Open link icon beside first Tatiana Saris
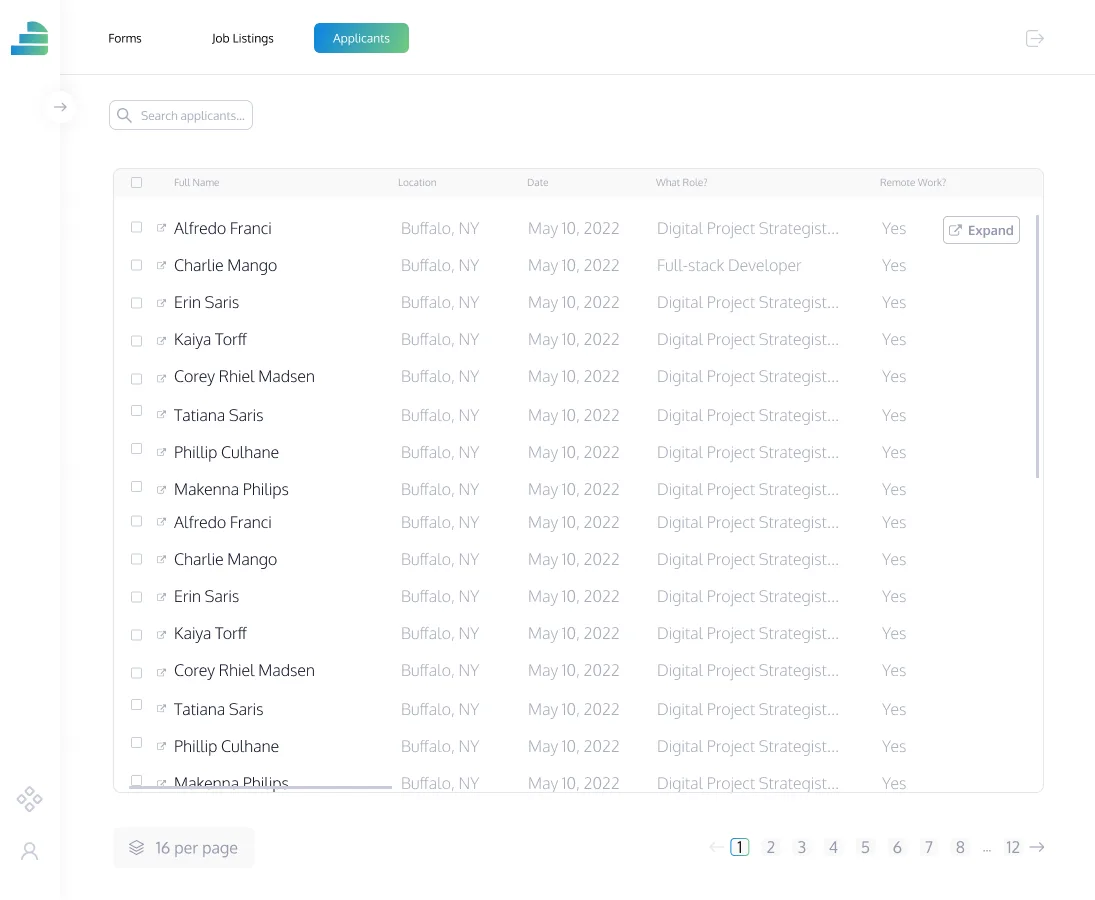 click(161, 414)
